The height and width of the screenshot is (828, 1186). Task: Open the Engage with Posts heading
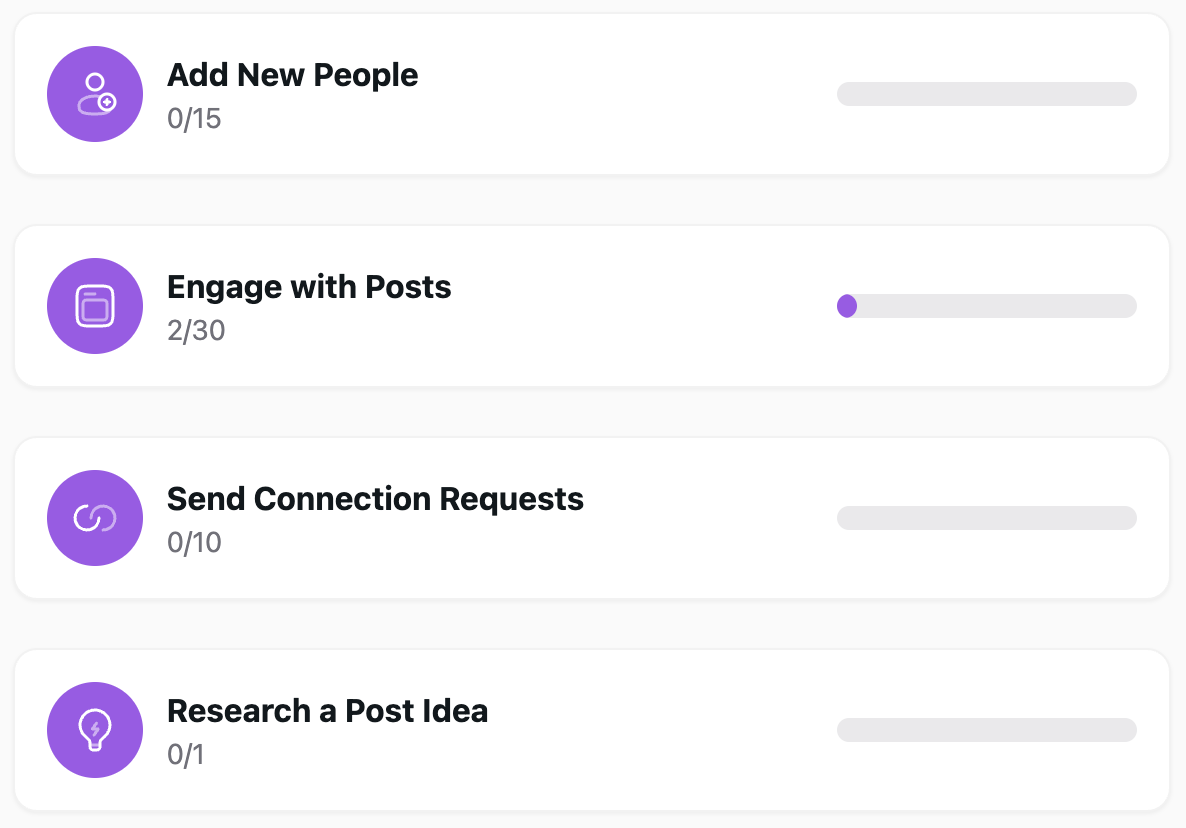click(x=309, y=287)
